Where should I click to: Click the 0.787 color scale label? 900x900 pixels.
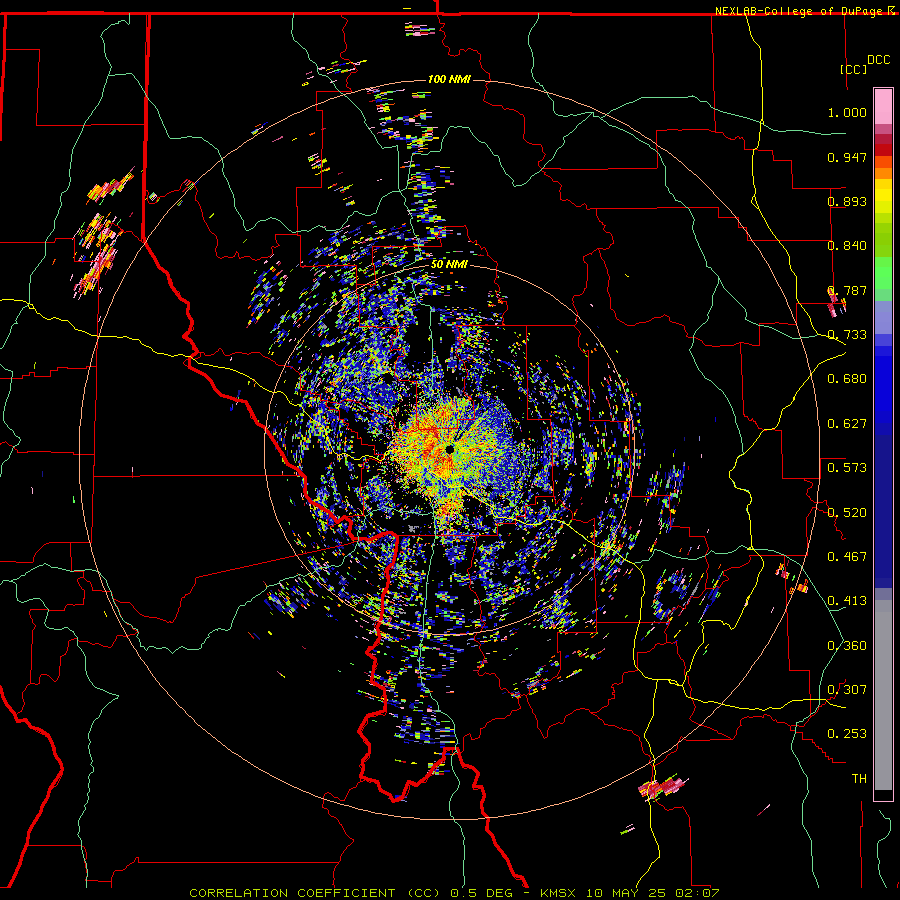[847, 290]
